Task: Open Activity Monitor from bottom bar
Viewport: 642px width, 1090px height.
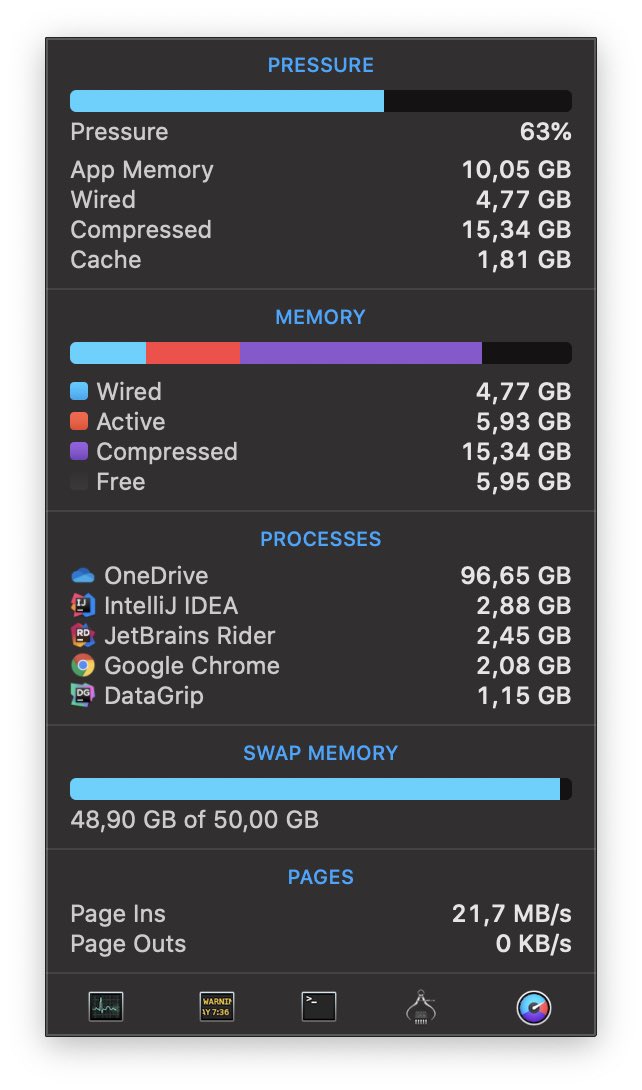Action: click(106, 1006)
